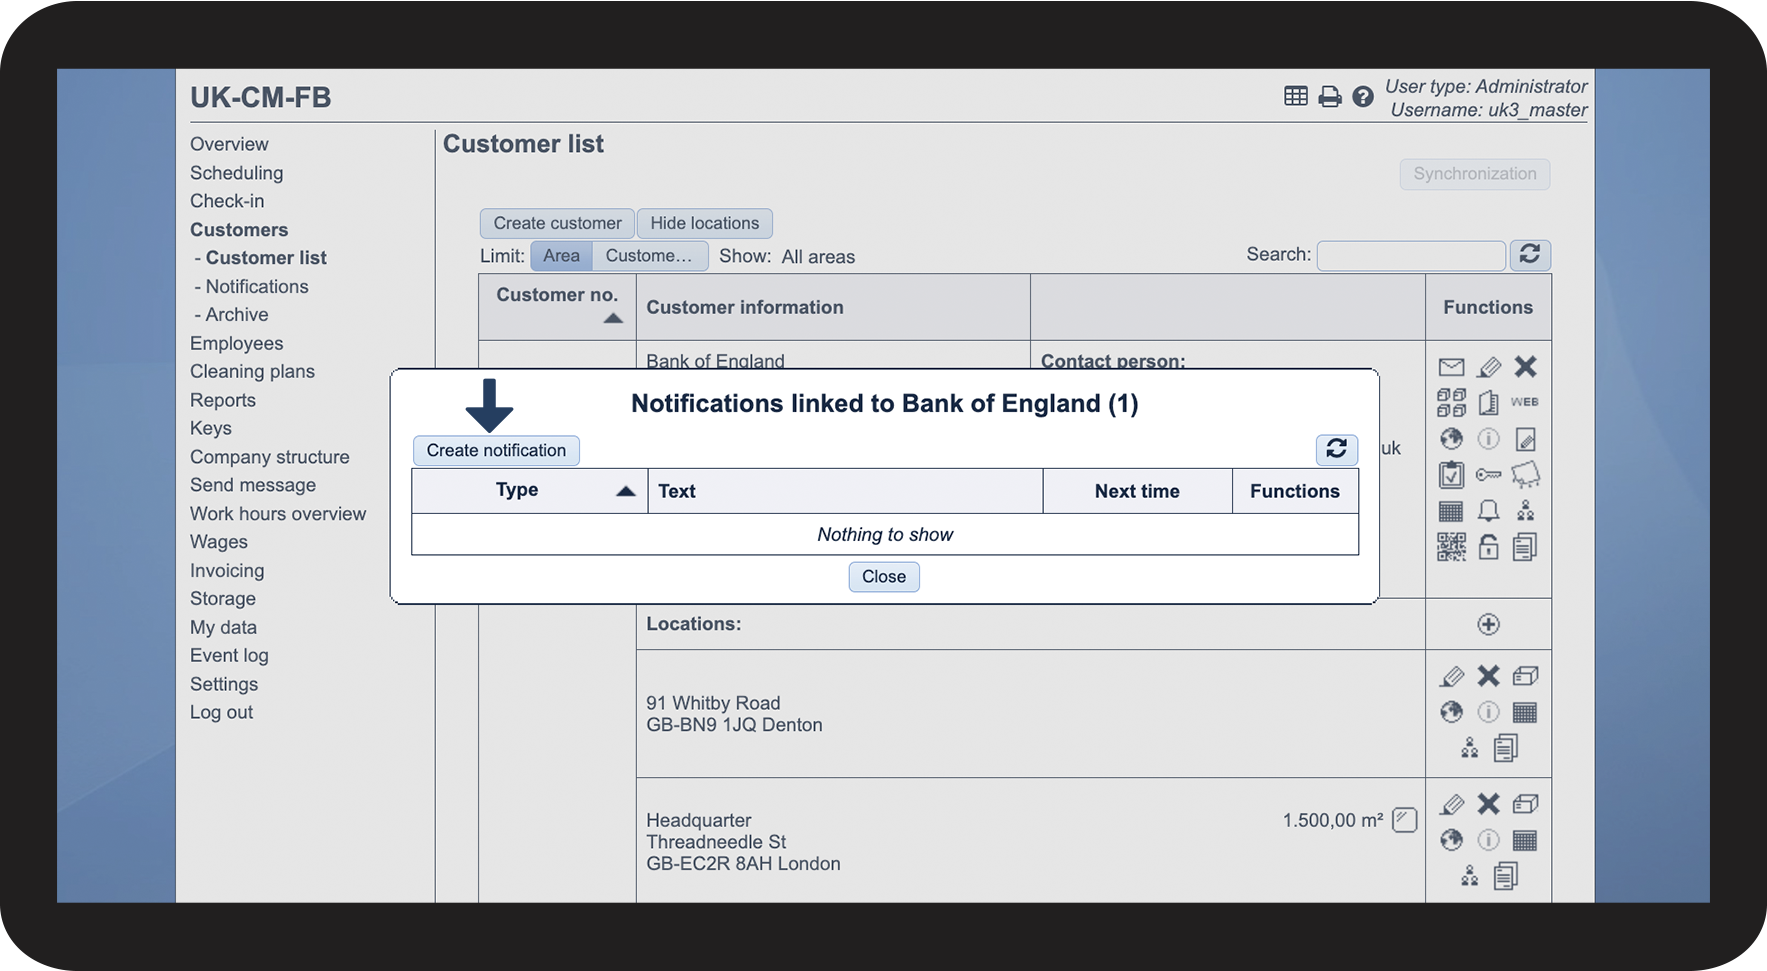Click the Create notification button
Image resolution: width=1767 pixels, height=971 pixels.
(496, 450)
